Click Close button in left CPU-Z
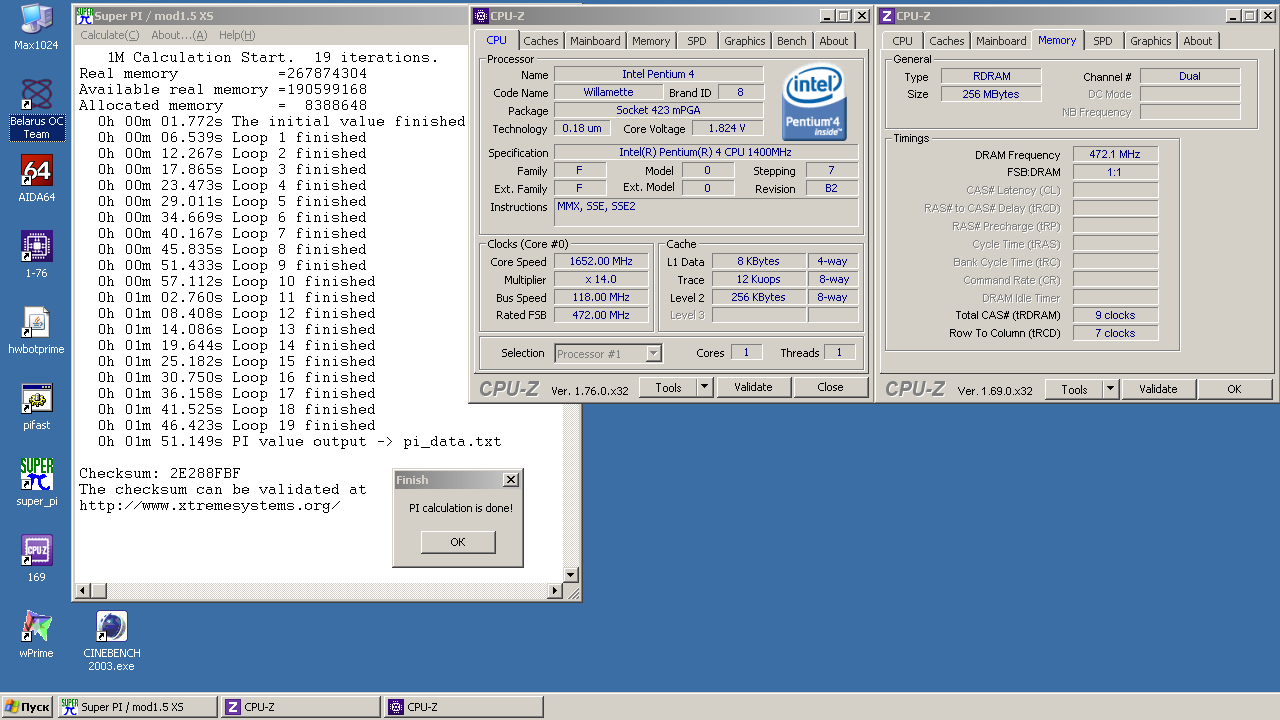 click(830, 387)
